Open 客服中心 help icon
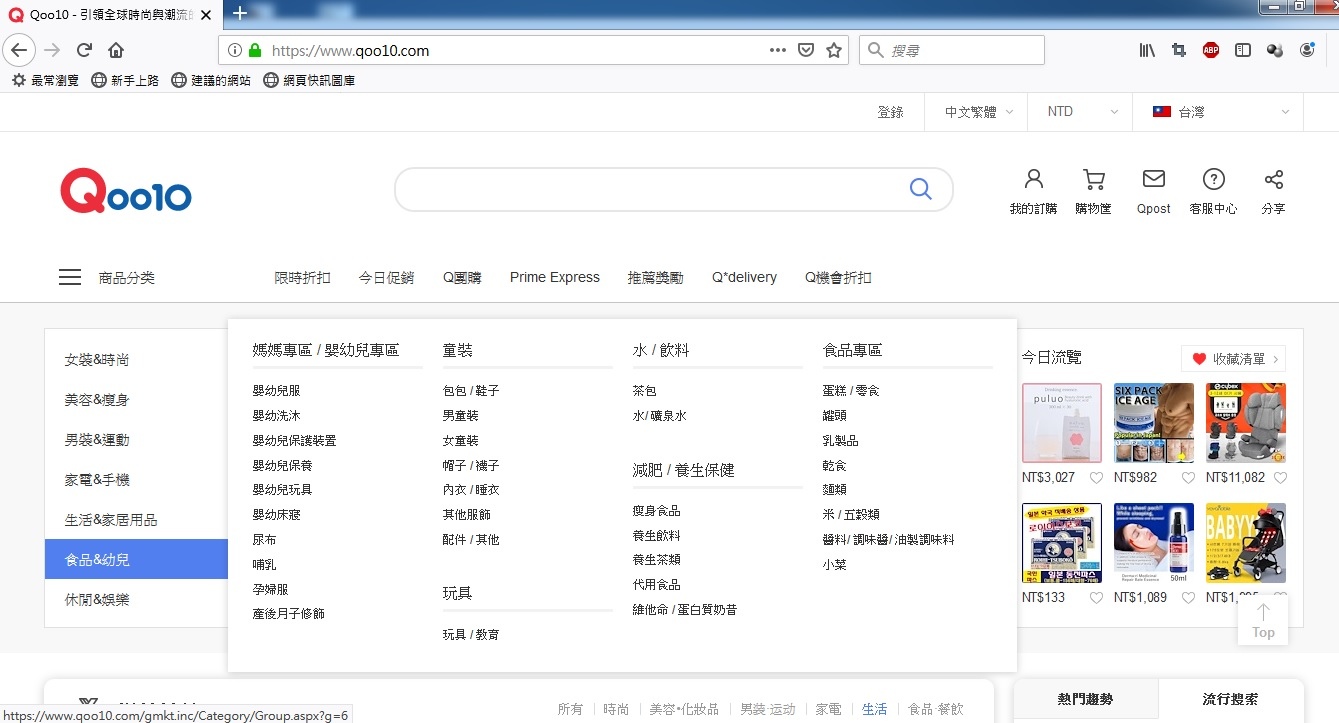1339x723 pixels. [x=1213, y=191]
